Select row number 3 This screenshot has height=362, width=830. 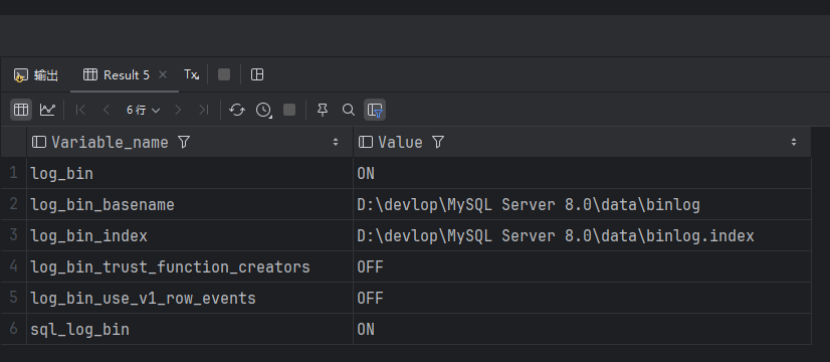pyautogui.click(x=13, y=236)
